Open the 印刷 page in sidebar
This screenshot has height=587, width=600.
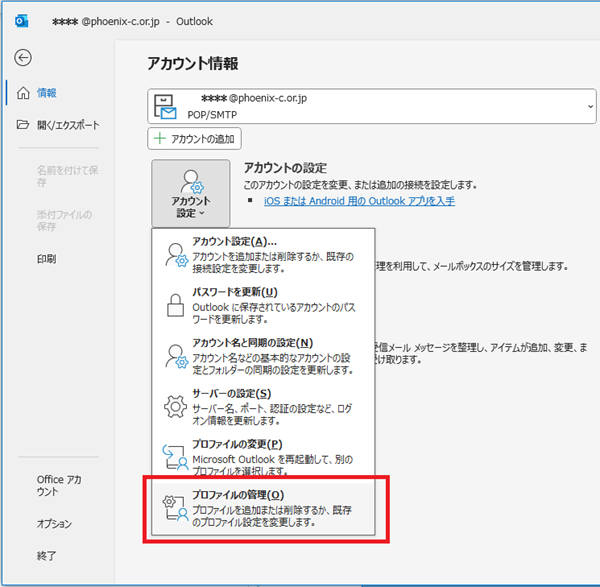pos(47,258)
